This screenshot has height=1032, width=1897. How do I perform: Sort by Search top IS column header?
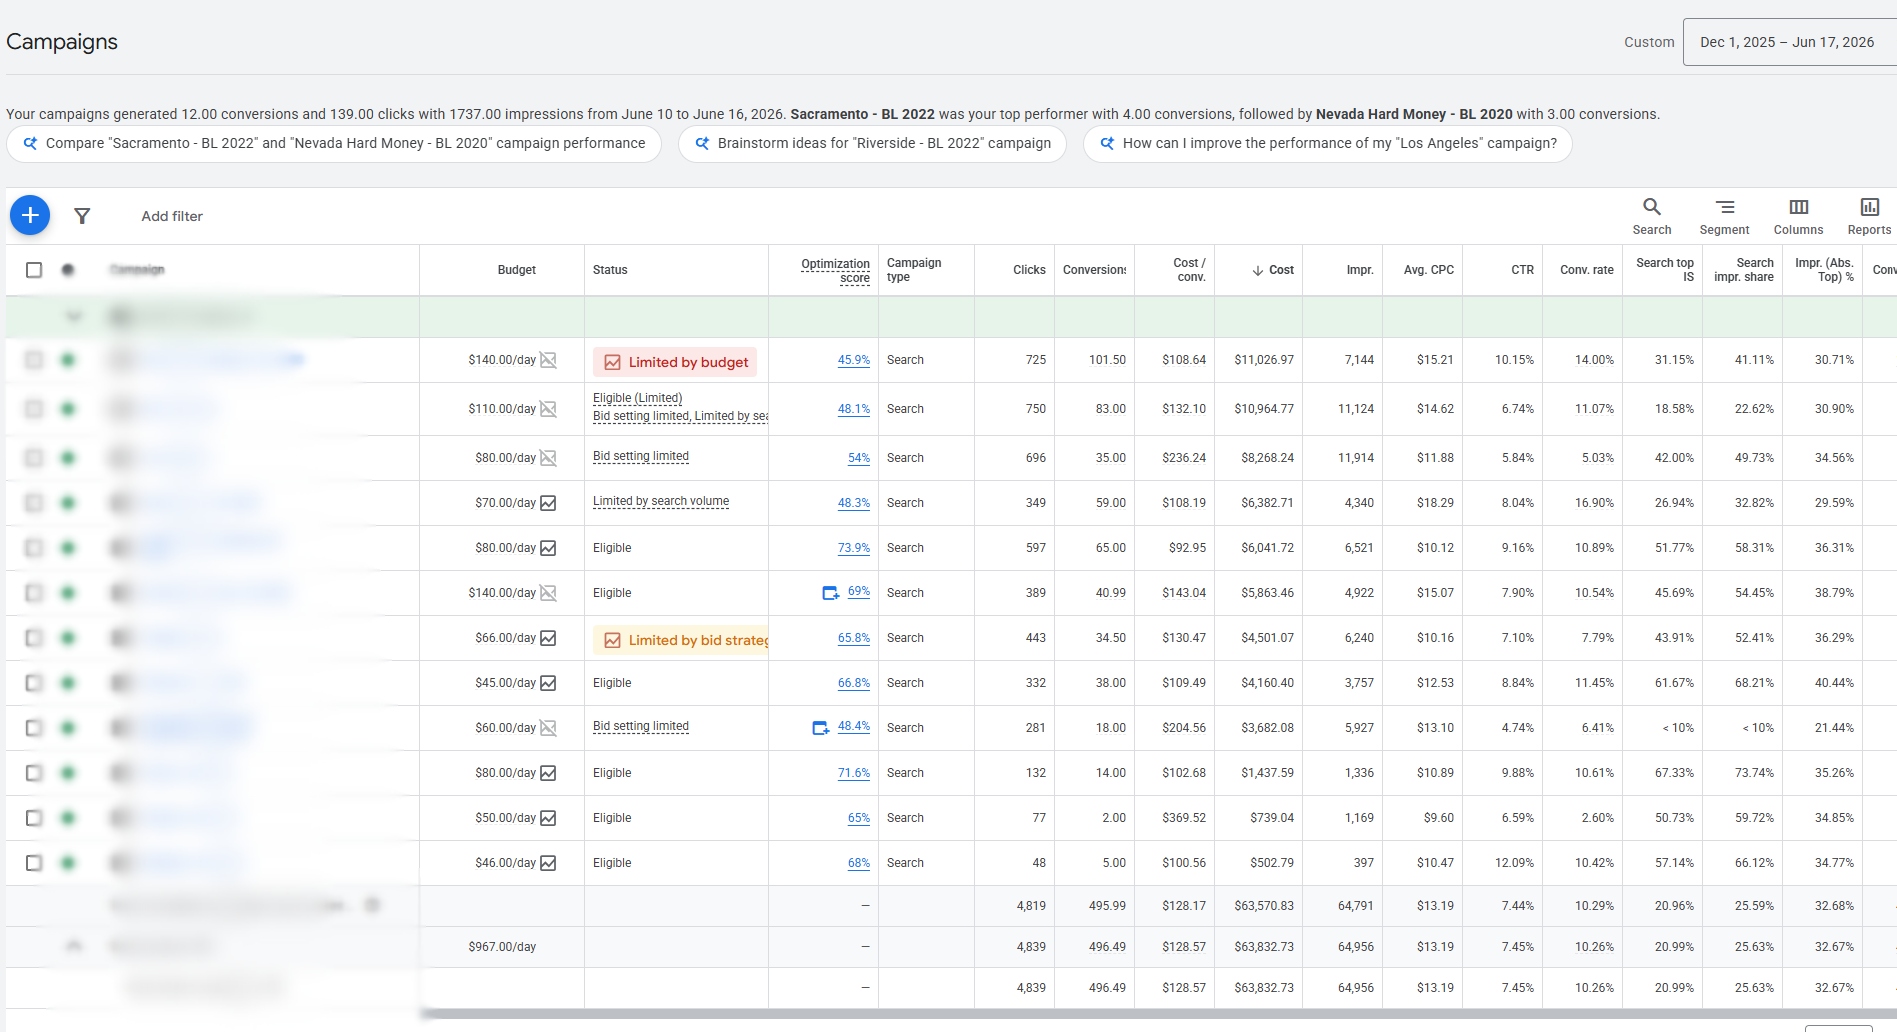pos(1665,270)
